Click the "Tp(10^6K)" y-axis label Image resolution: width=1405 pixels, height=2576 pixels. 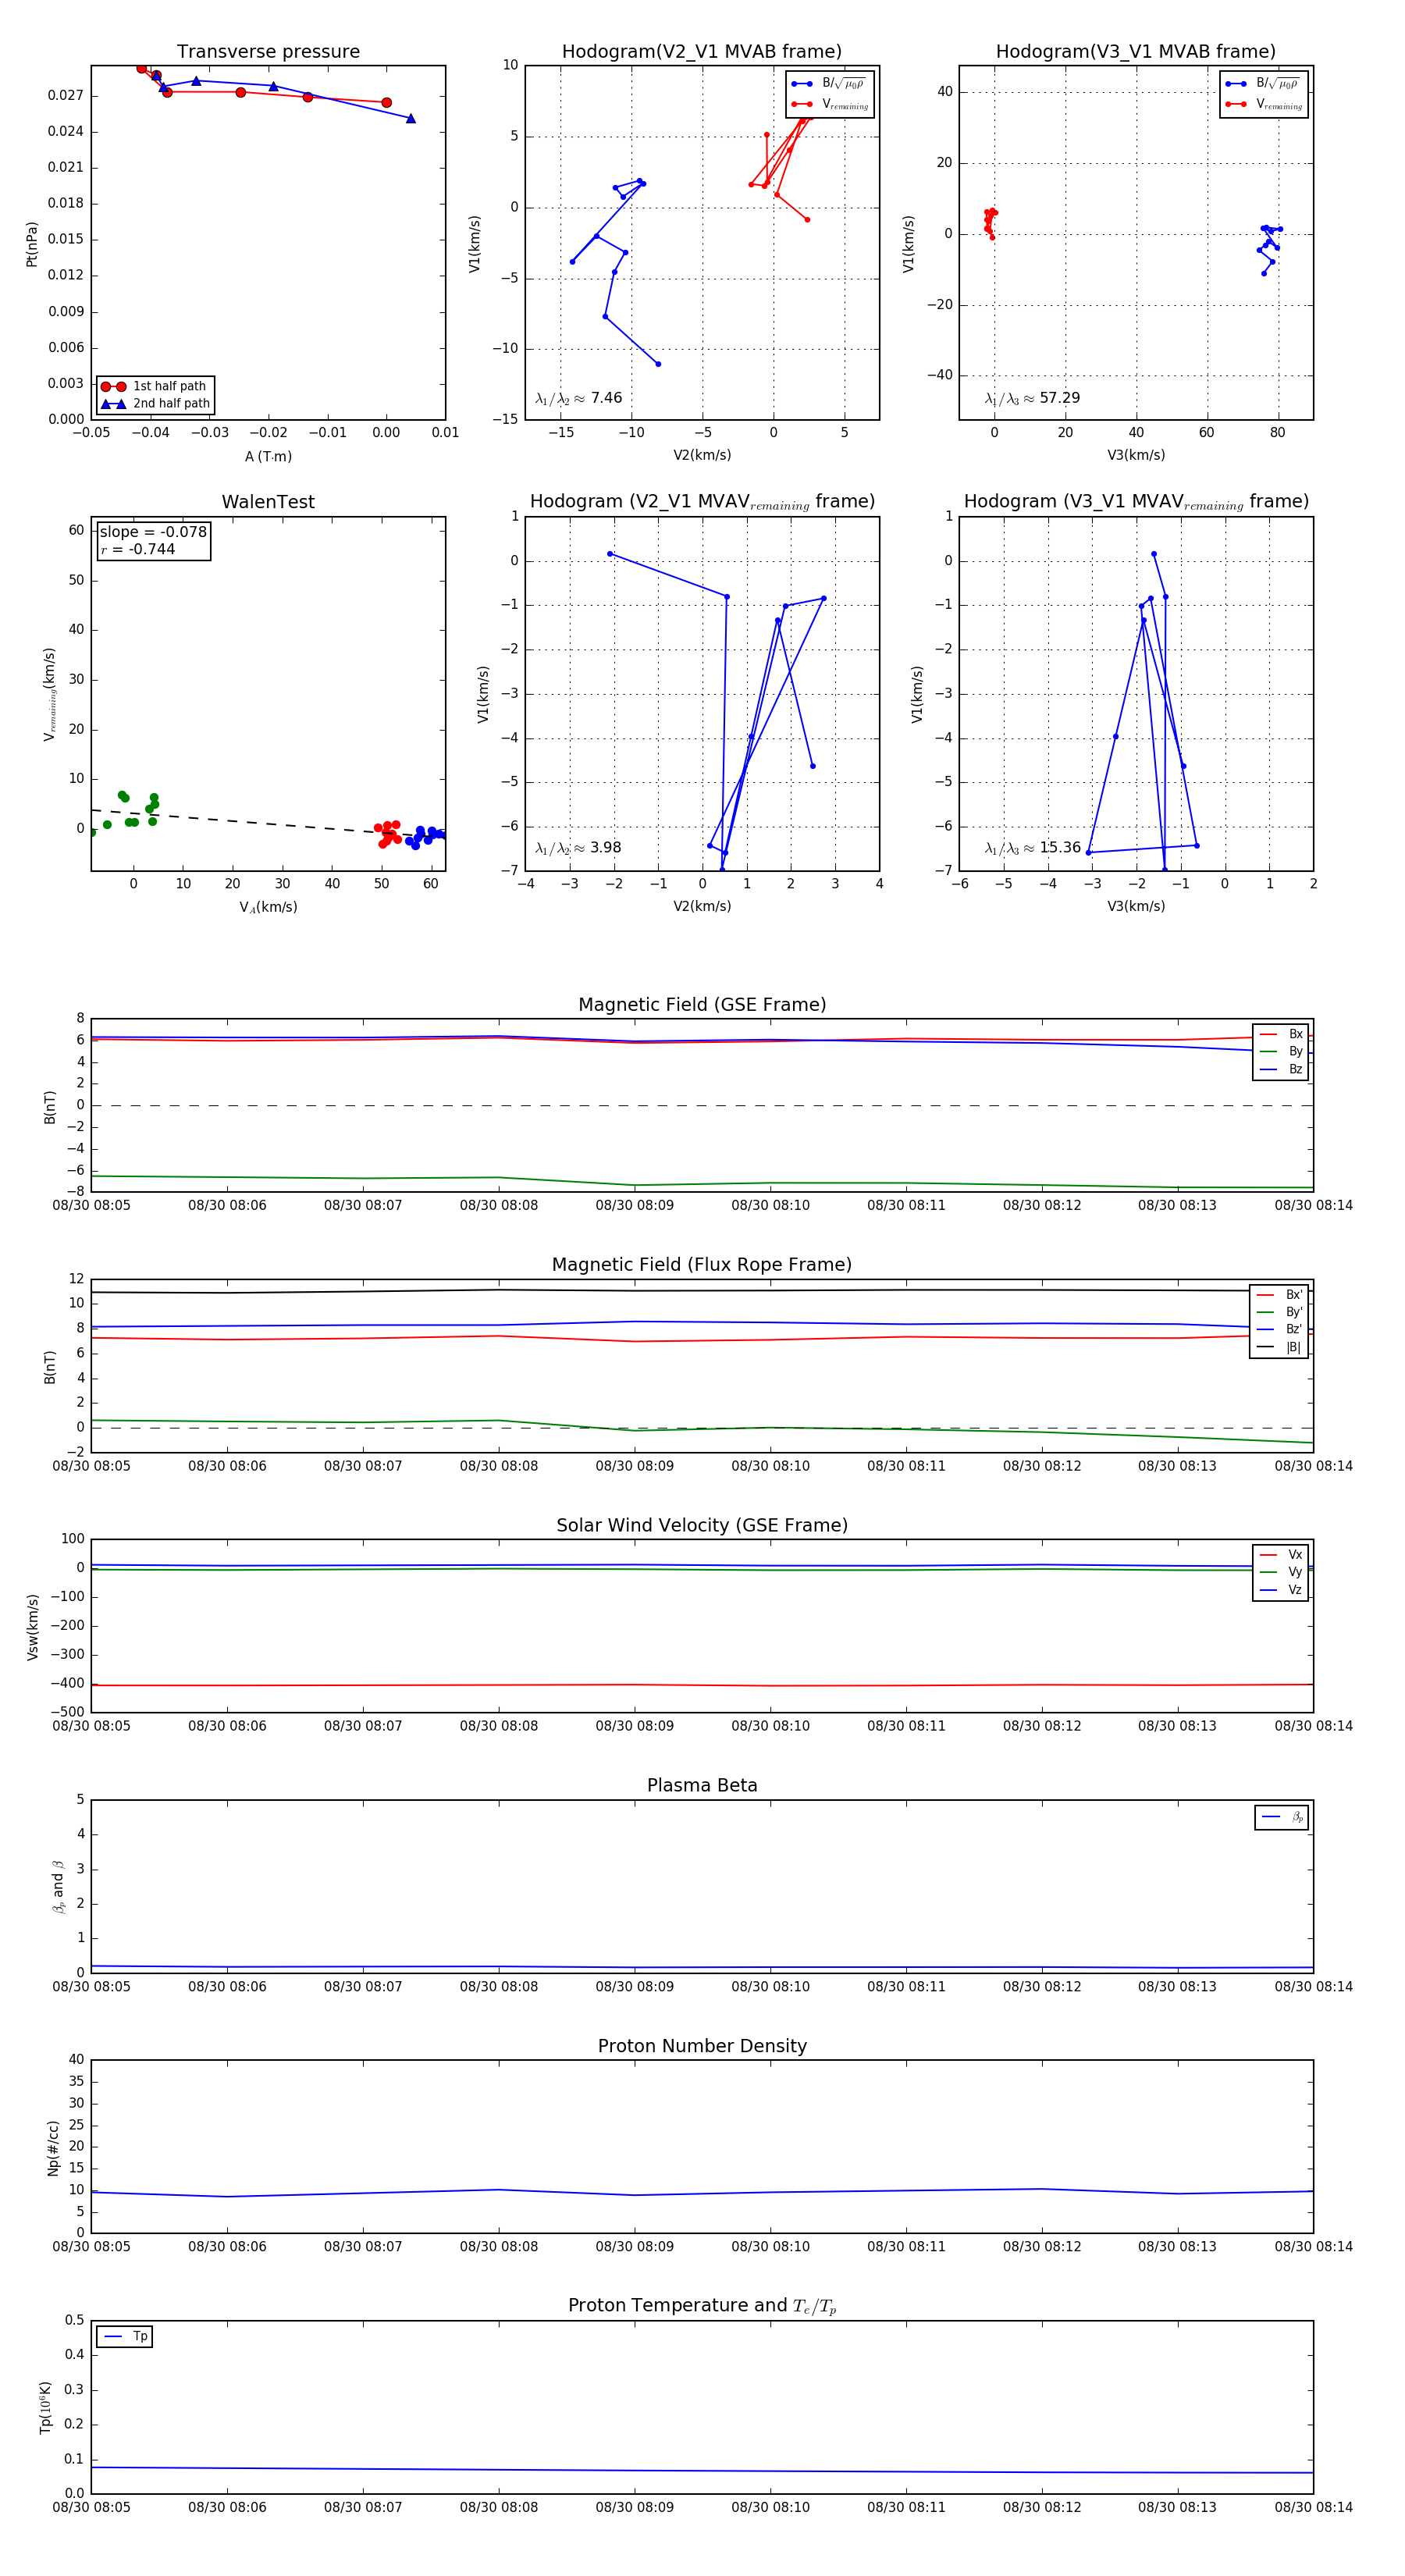(x=45, y=2407)
